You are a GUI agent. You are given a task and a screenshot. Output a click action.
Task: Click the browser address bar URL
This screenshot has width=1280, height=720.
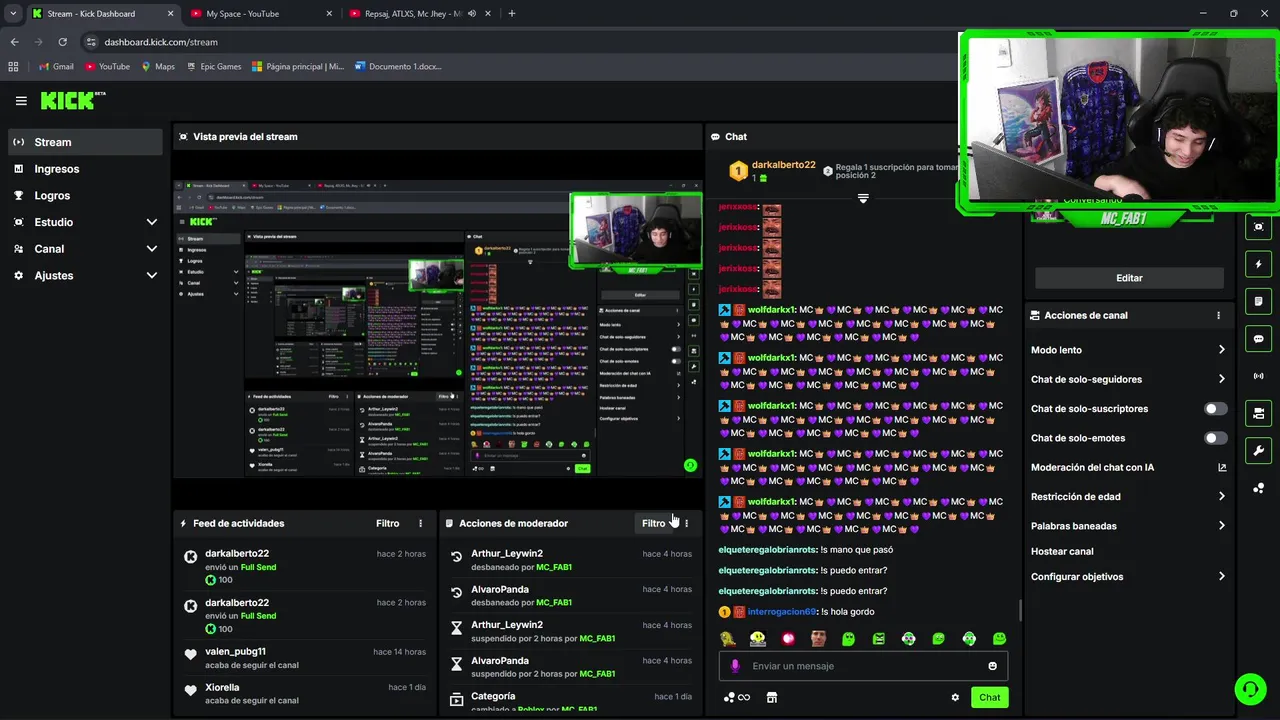click(x=161, y=42)
